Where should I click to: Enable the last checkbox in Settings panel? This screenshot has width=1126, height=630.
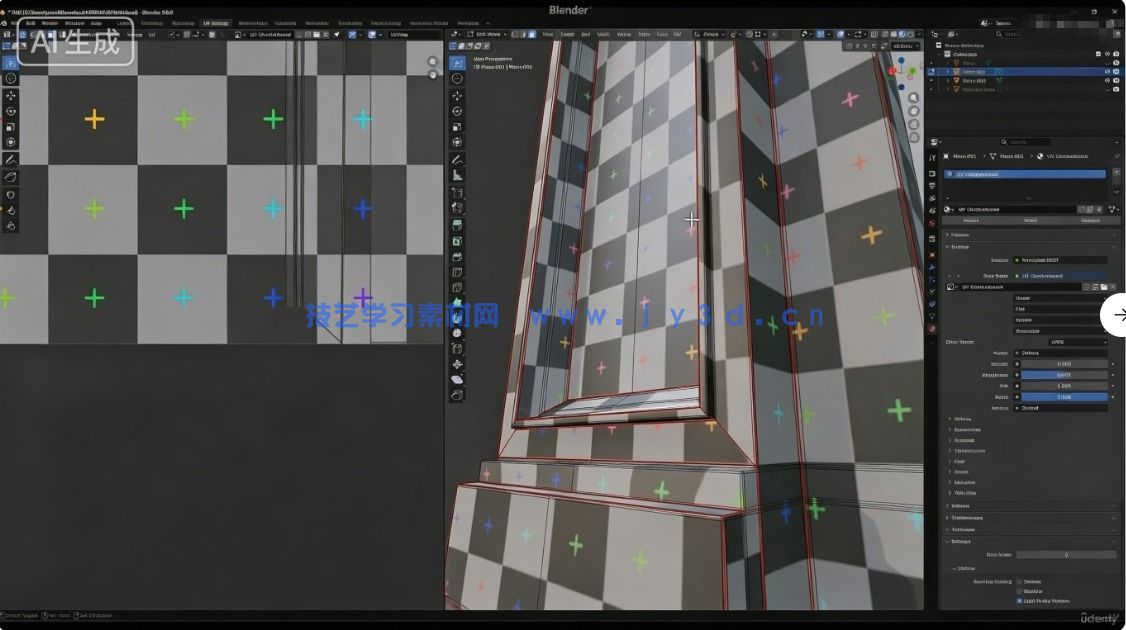click(1019, 601)
